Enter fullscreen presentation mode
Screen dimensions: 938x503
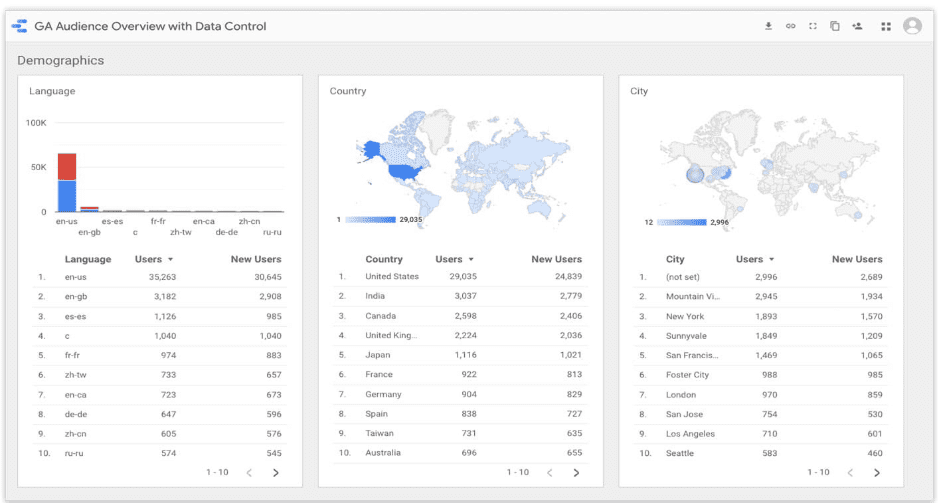point(812,26)
